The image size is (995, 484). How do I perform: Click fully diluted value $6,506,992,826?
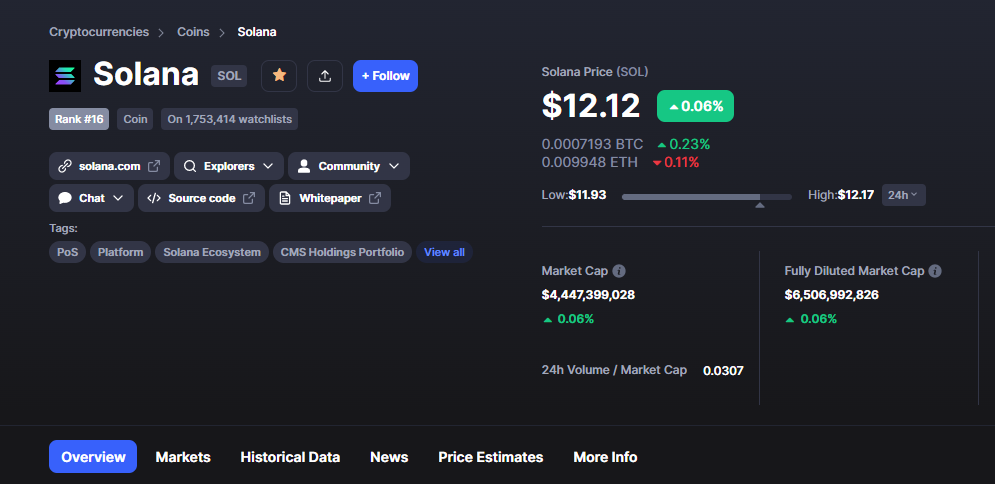click(x=831, y=295)
